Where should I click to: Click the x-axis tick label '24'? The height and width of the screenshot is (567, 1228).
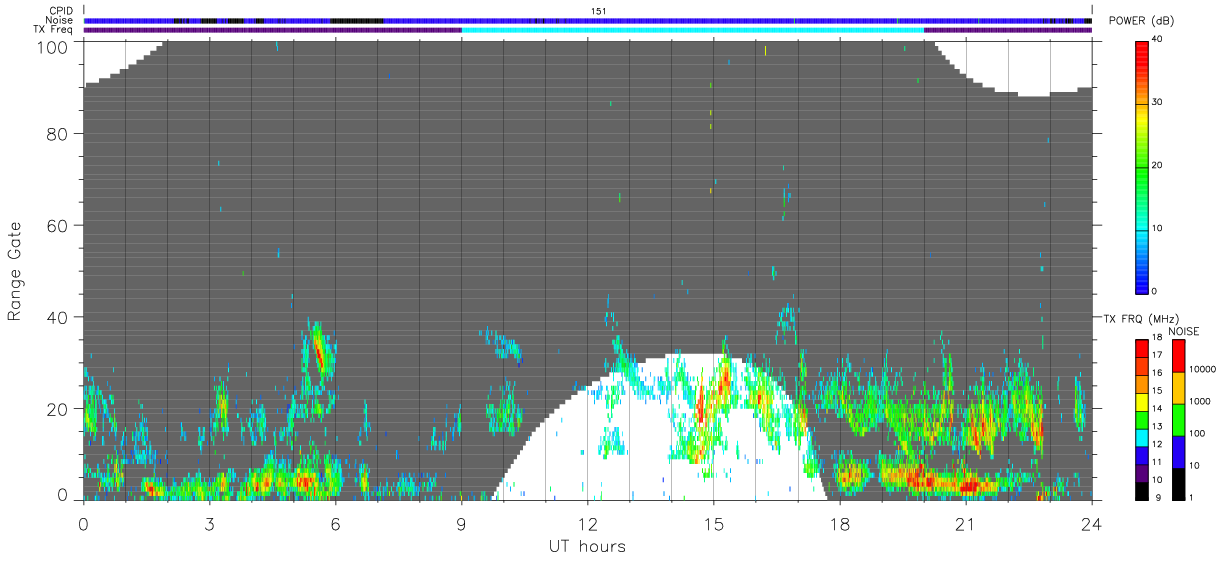(x=1092, y=523)
